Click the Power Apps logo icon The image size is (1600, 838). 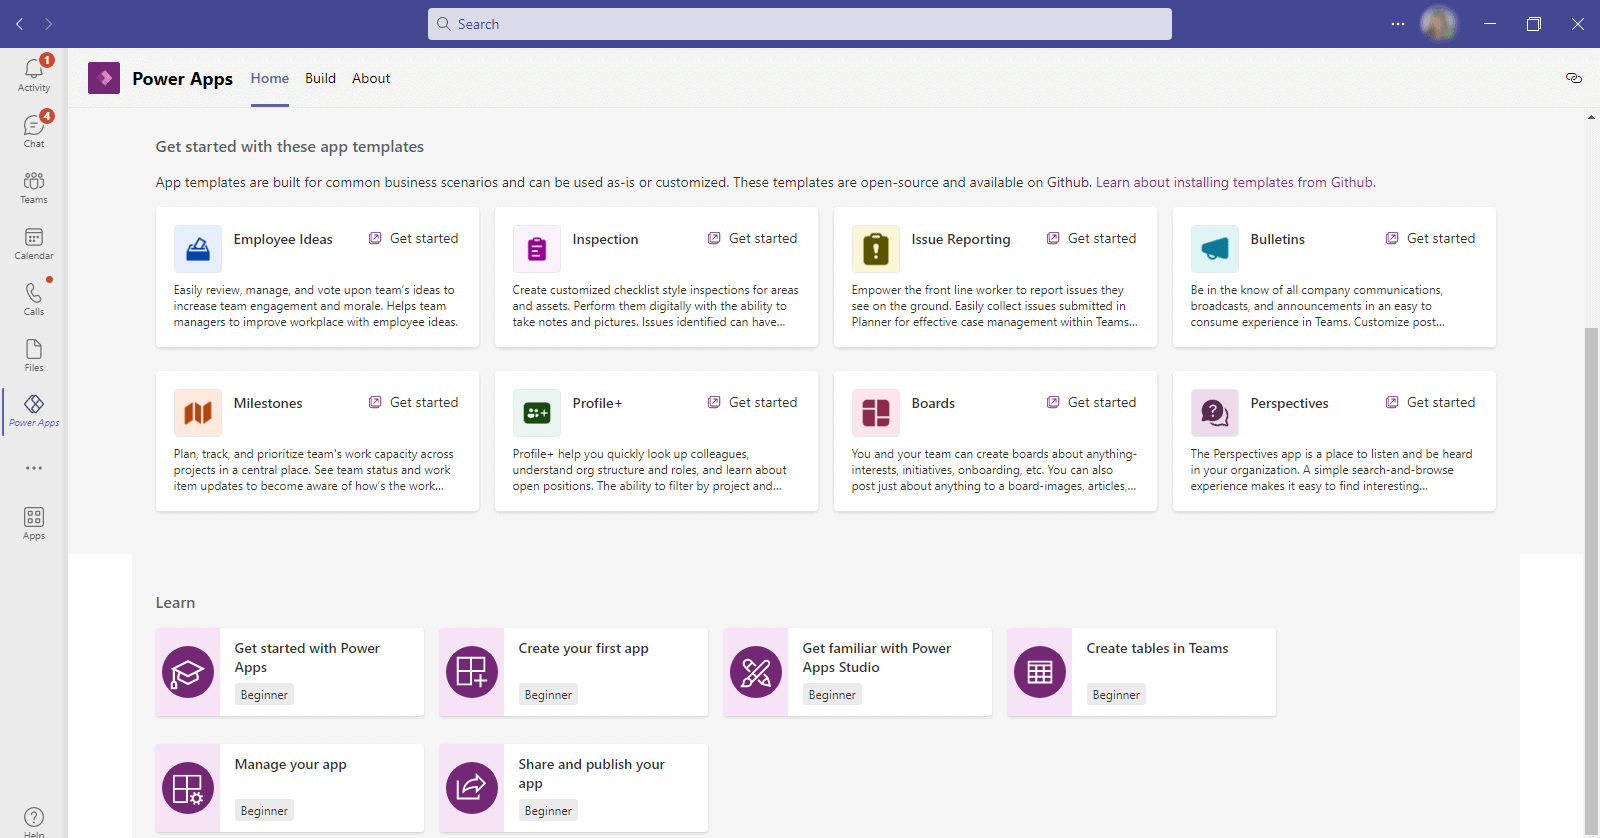[104, 78]
